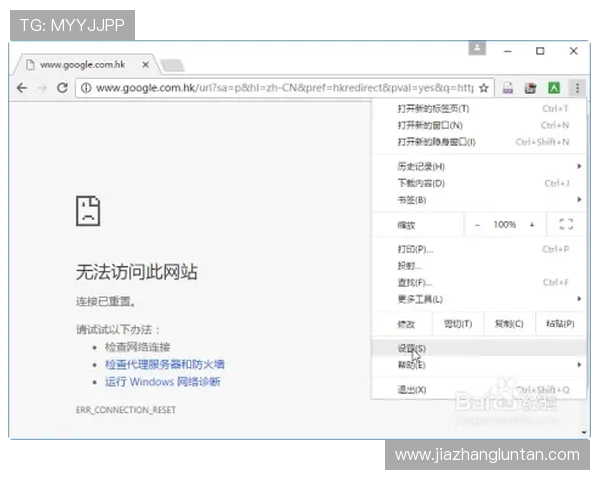
Task: Click the ERR_CONNECTION_RESET text
Action: (126, 410)
